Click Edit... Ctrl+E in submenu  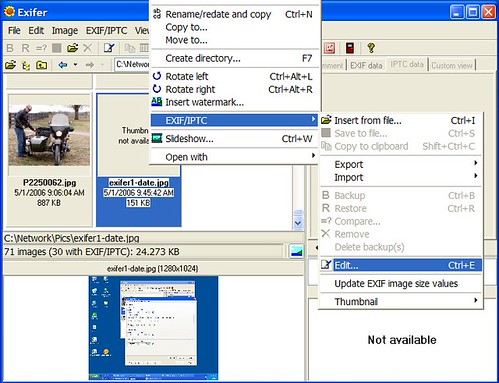[x=401, y=265]
